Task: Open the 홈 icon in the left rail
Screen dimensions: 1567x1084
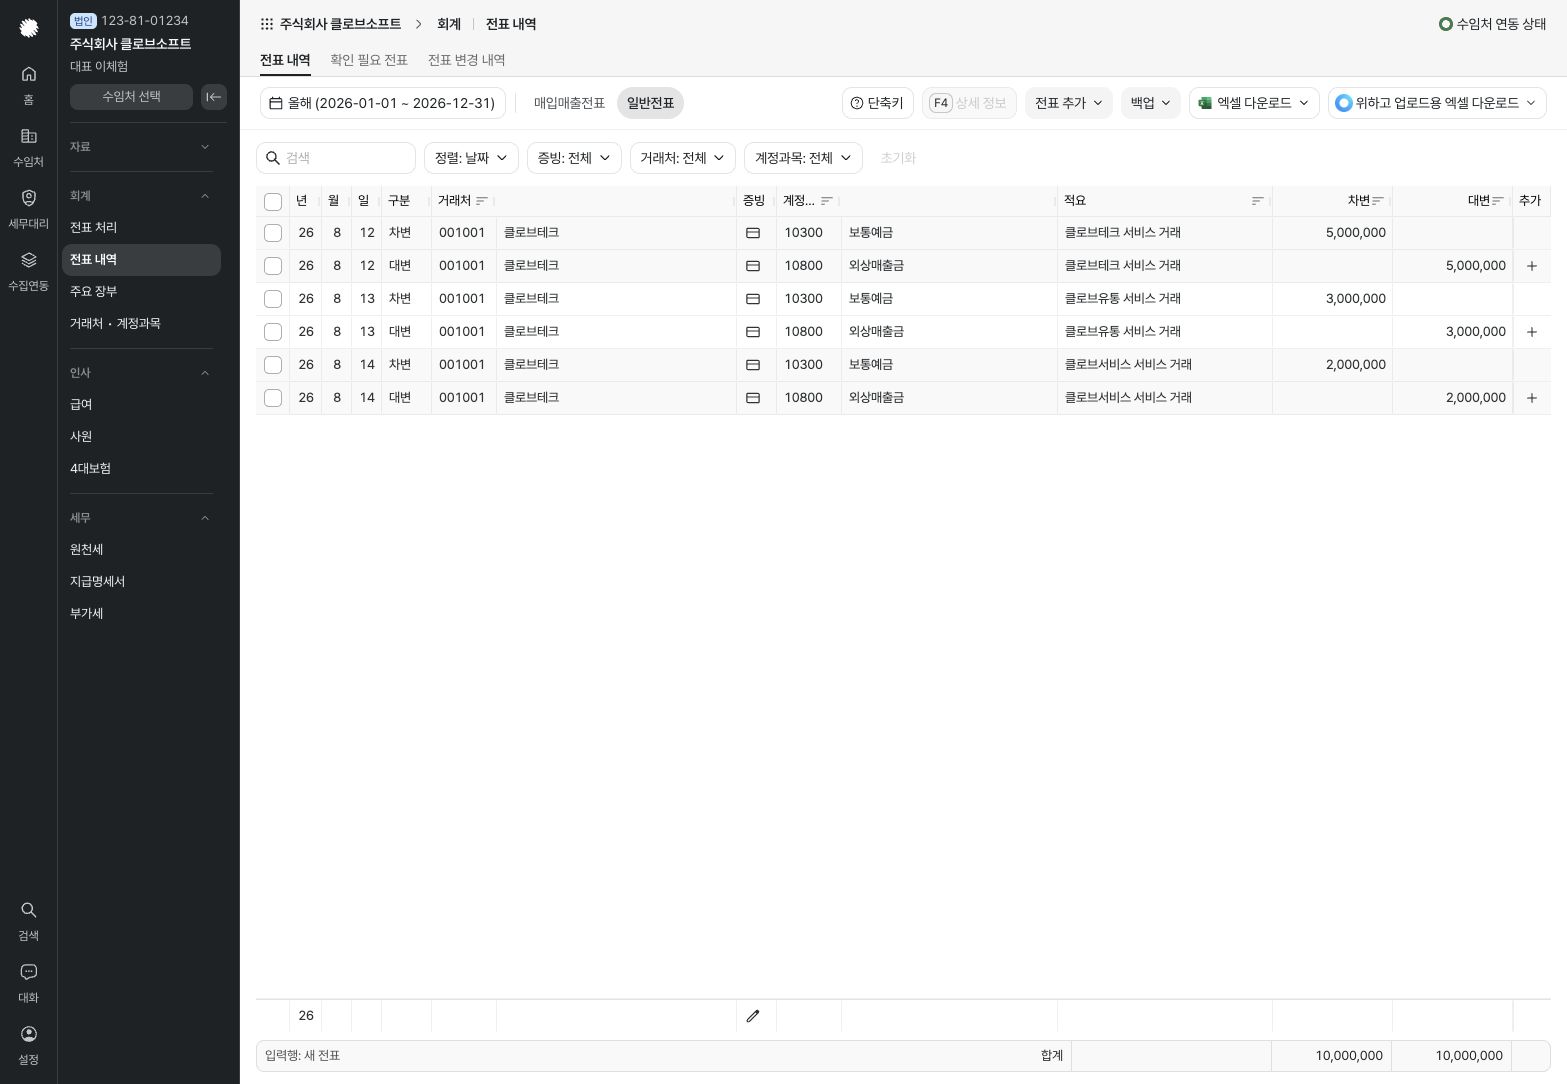Action: pos(28,84)
